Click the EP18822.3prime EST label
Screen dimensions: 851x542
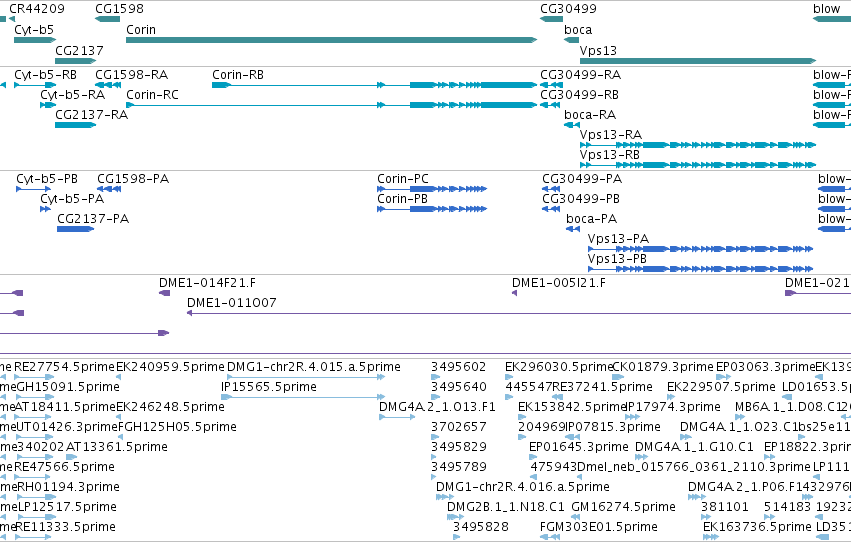tap(808, 447)
